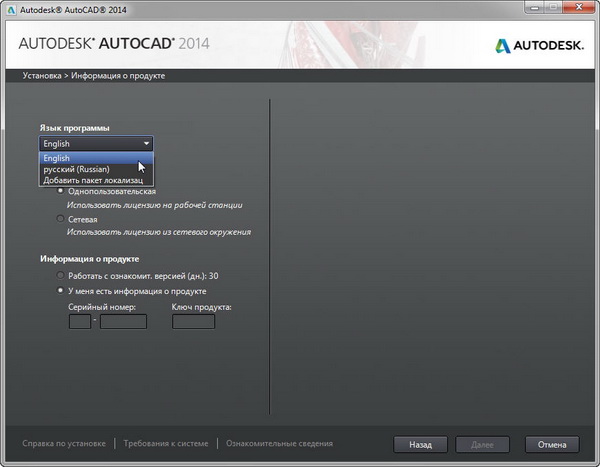Select the Однопользовательская license radio button
This screenshot has width=600, height=467.
point(61,190)
